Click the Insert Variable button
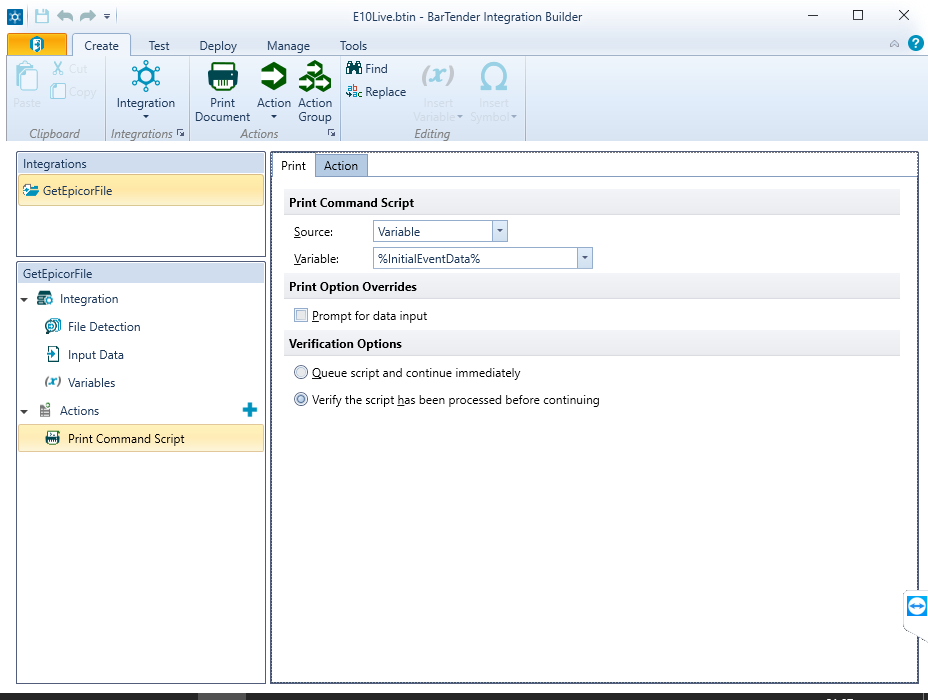 438,92
